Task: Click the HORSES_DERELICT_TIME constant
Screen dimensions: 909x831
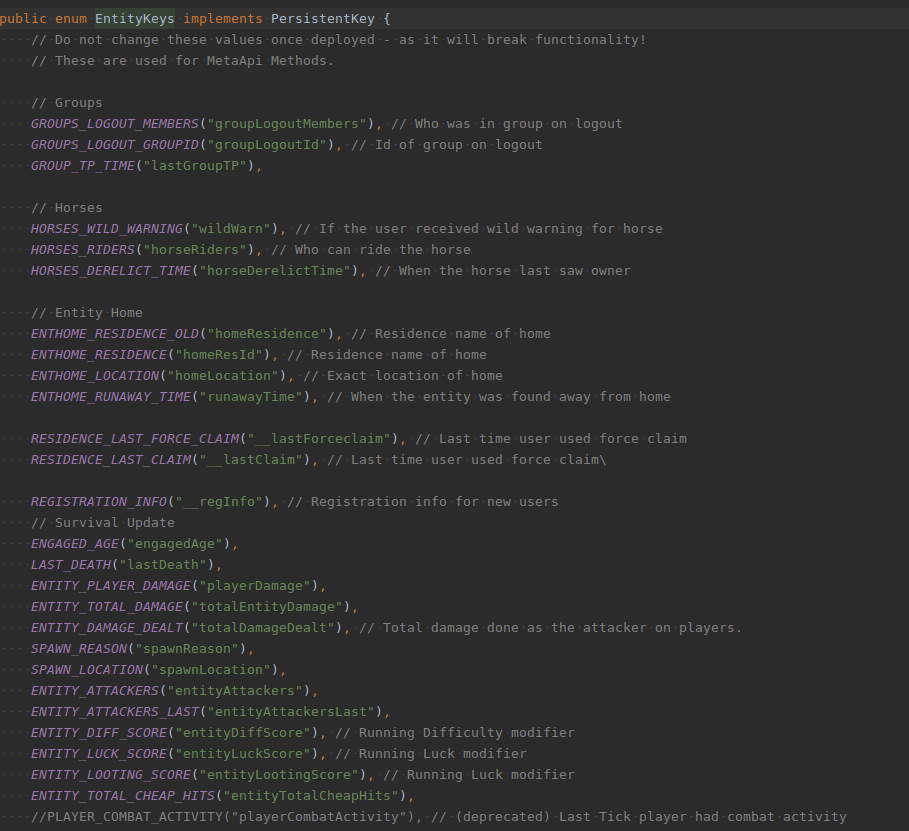Action: (x=111, y=270)
